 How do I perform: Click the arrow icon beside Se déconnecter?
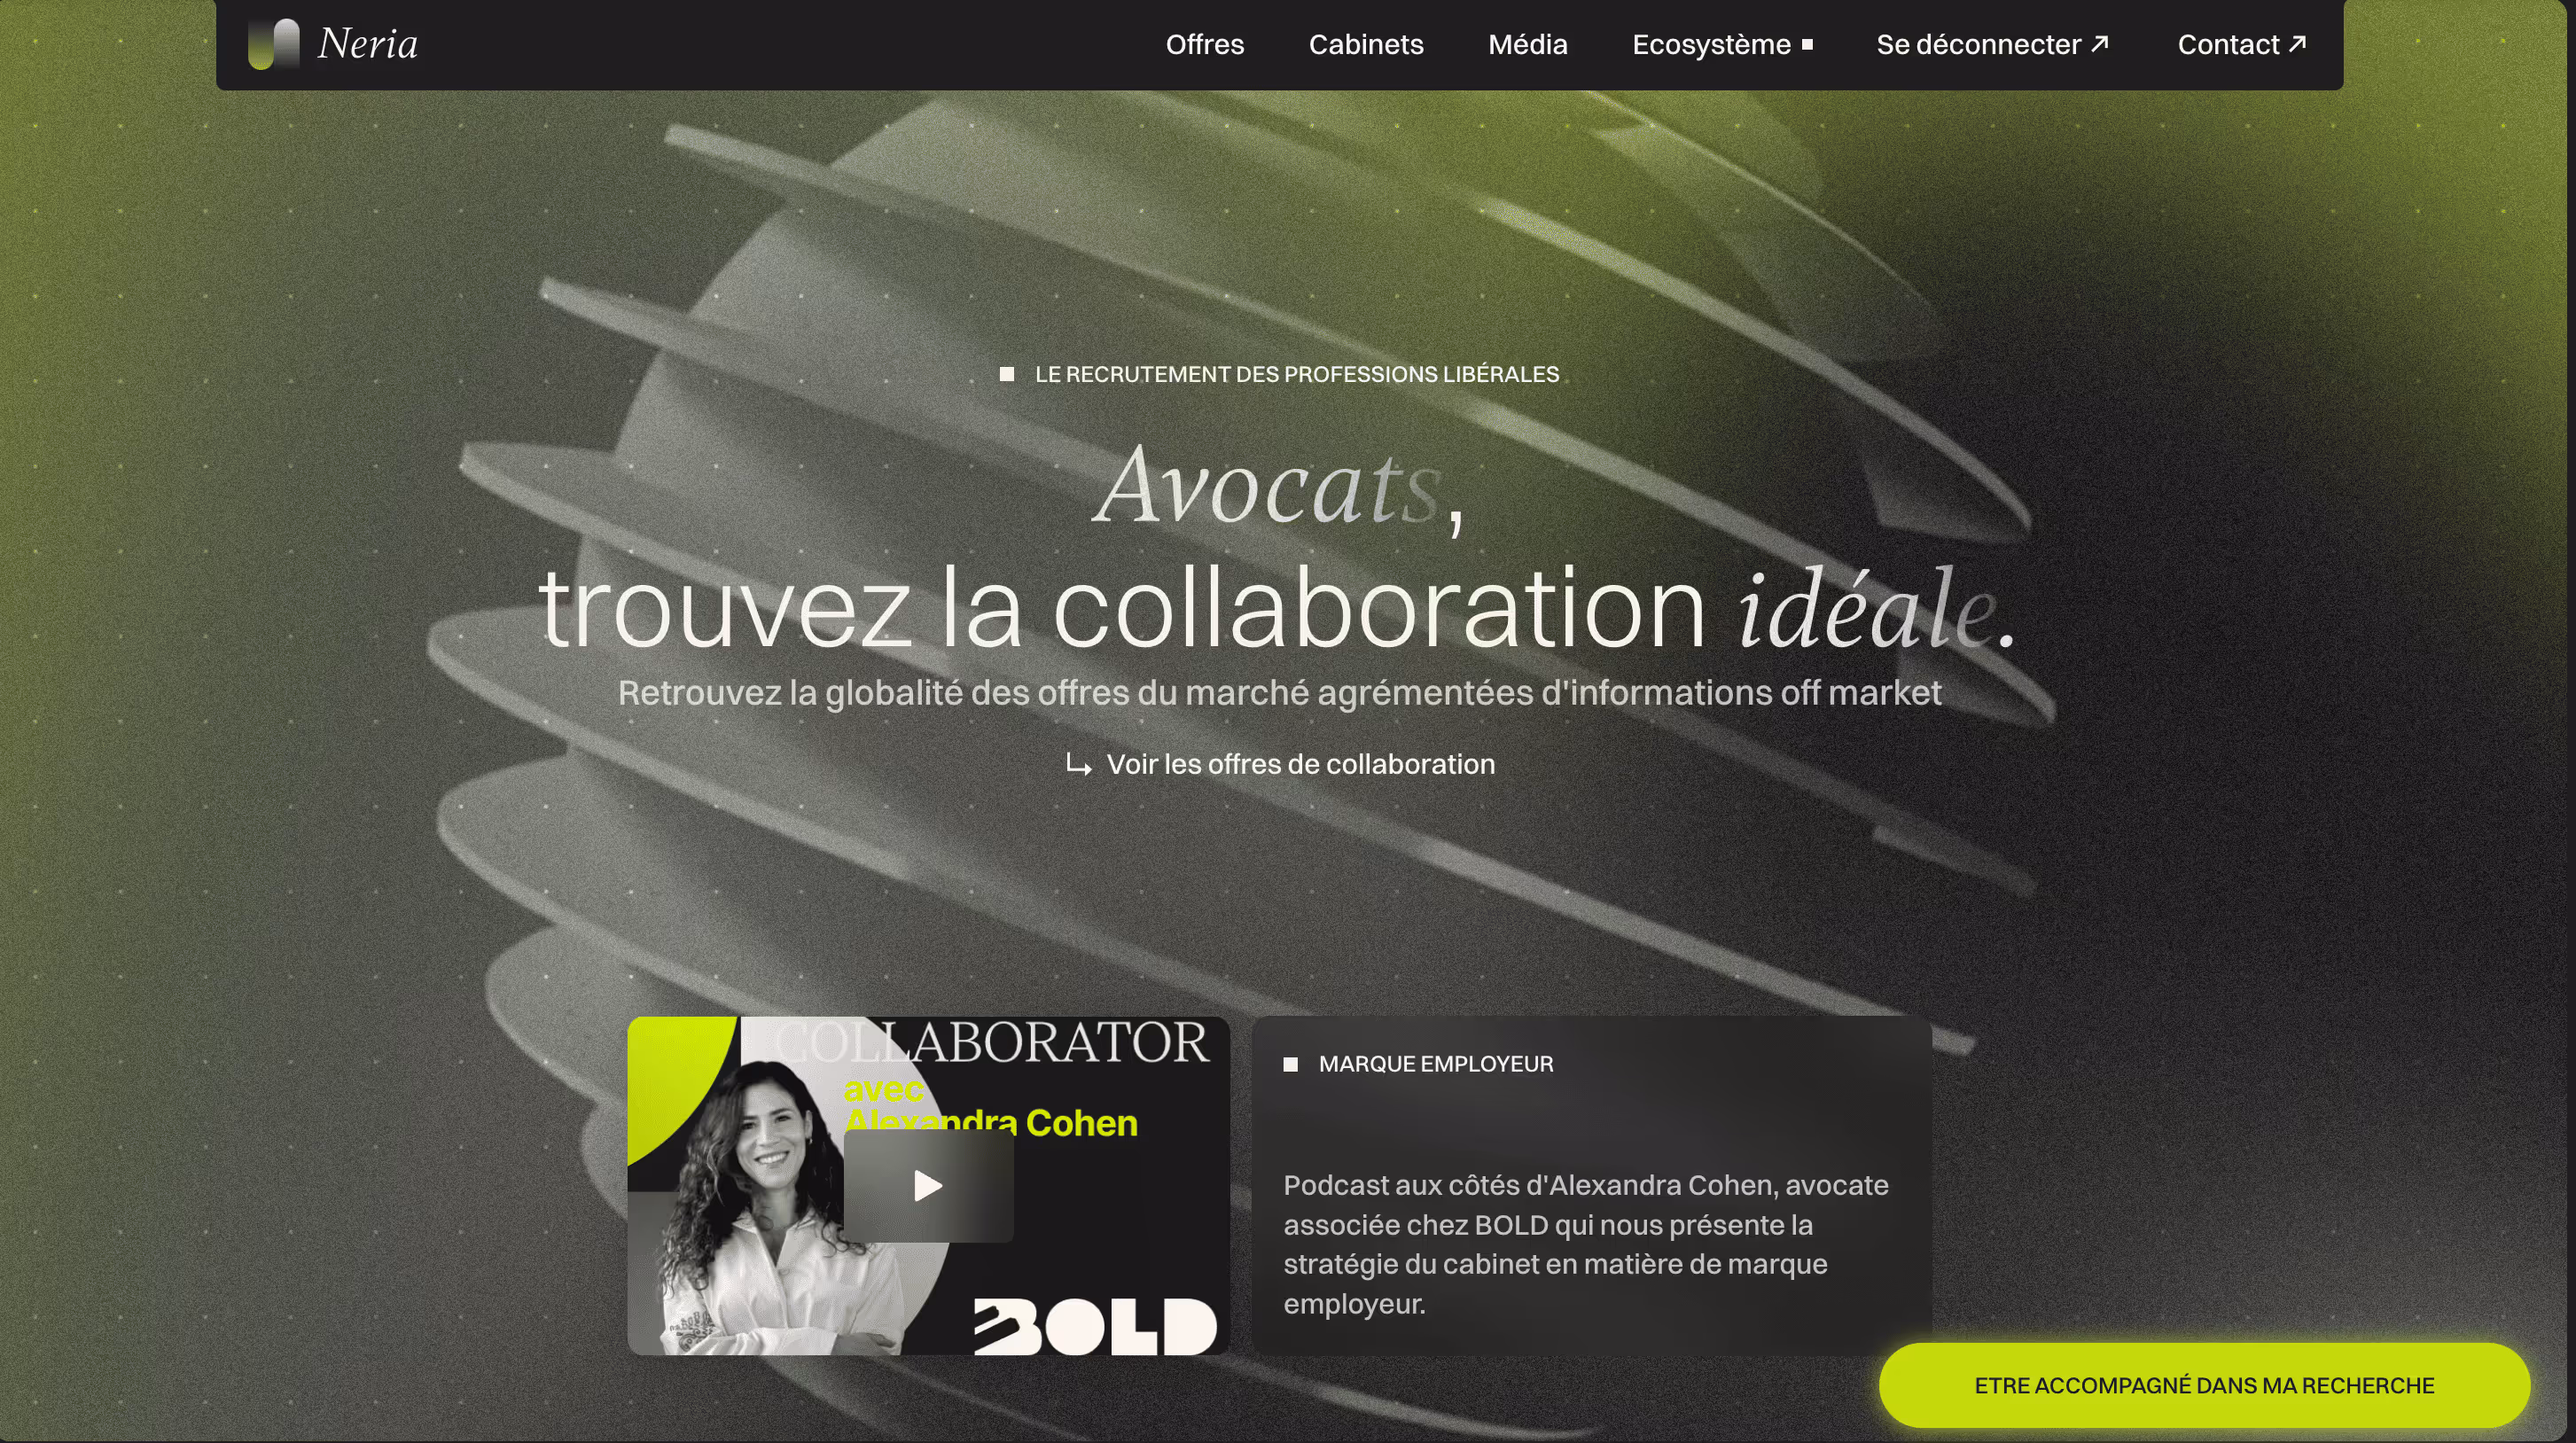pos(2099,43)
